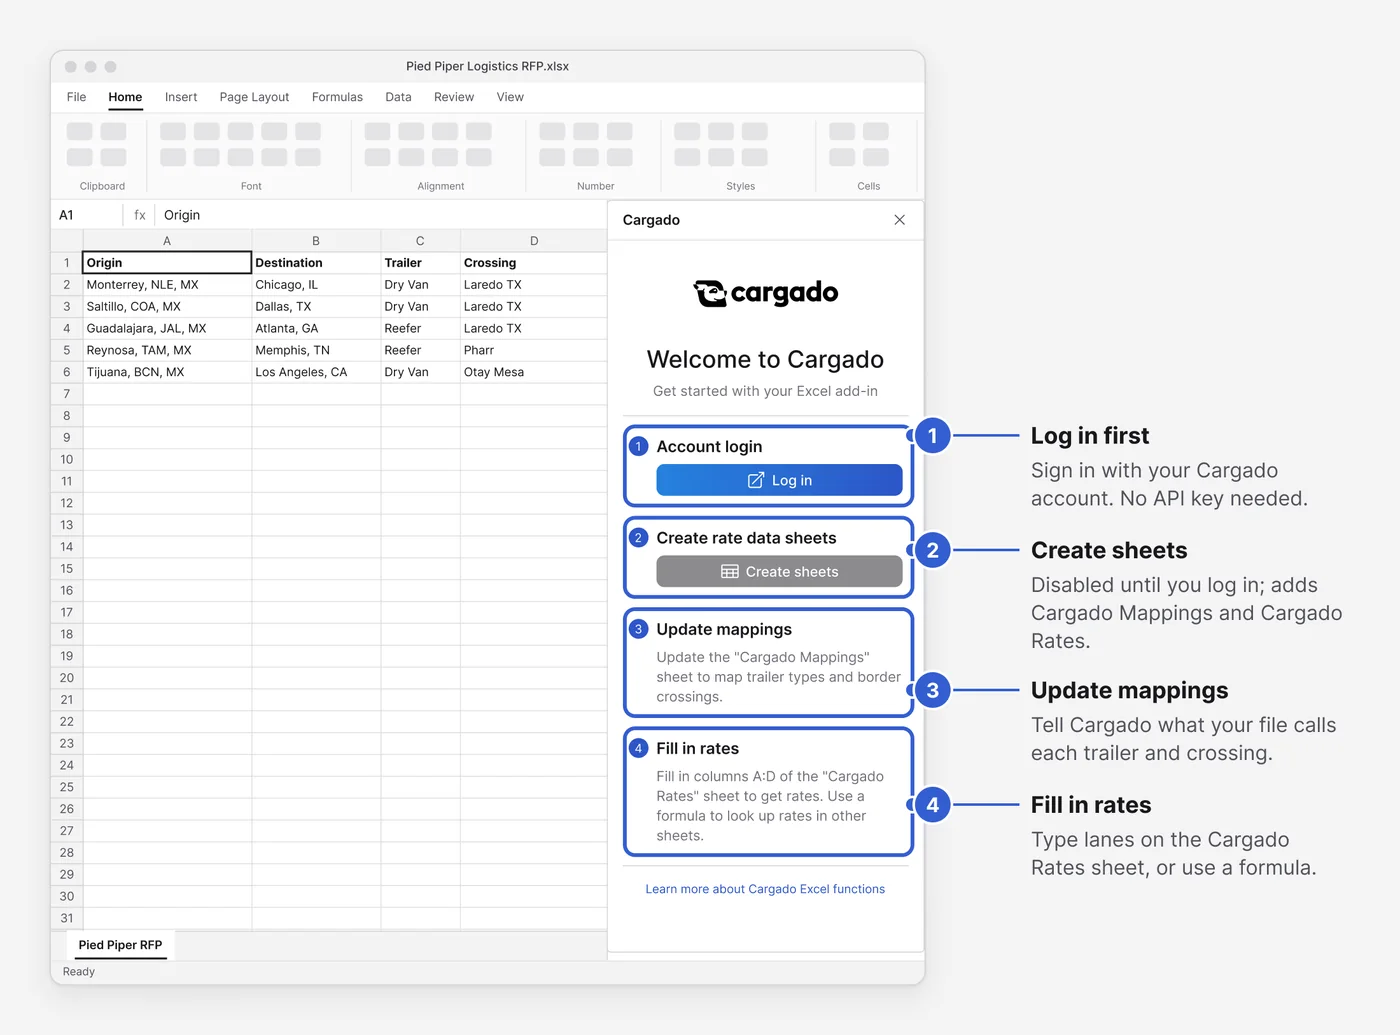
Task: Click the Destination header cell
Action: tap(316, 263)
